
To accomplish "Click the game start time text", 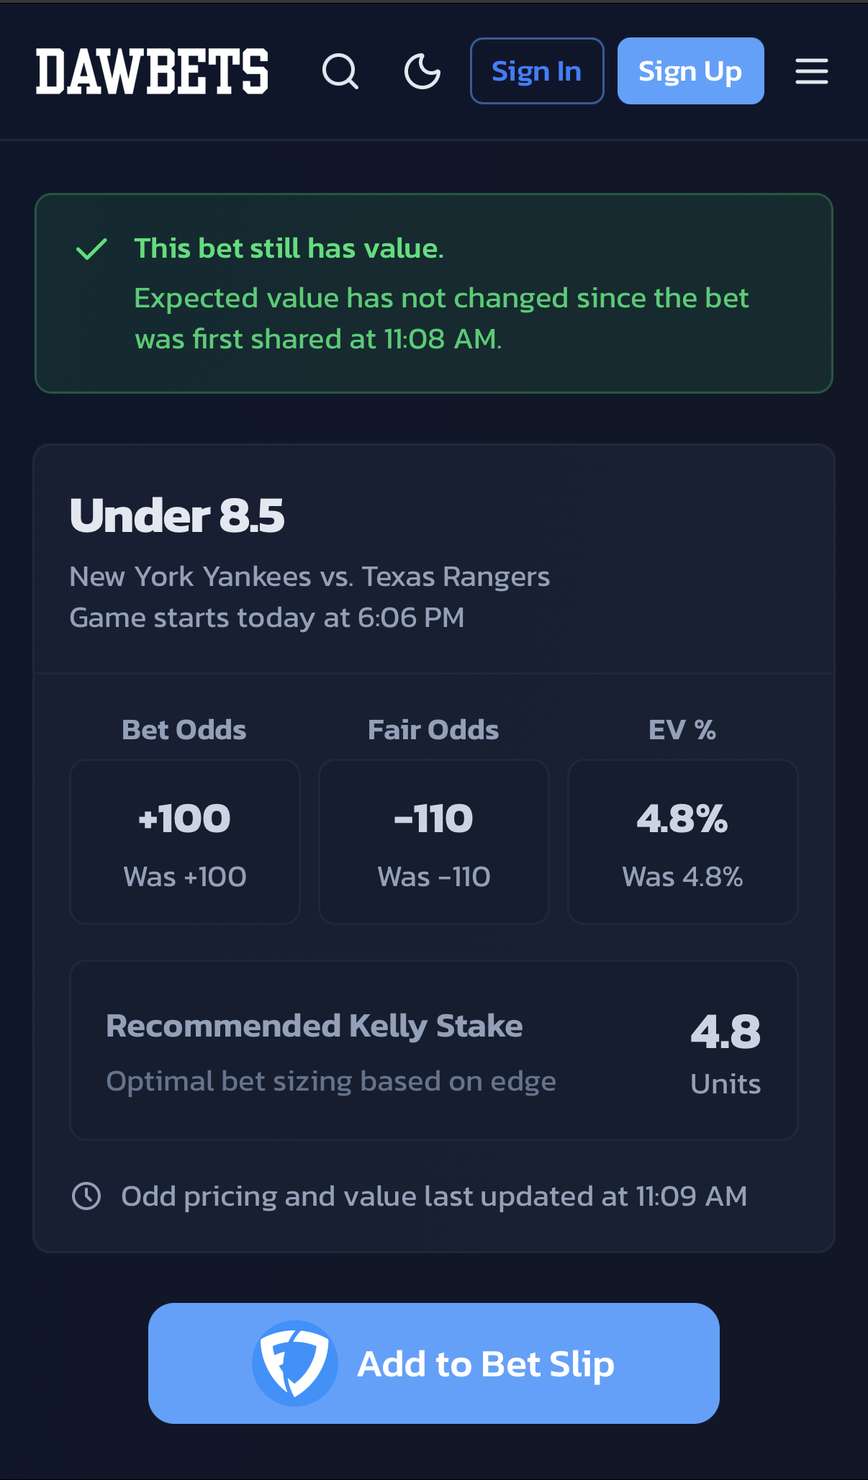I will (267, 617).
